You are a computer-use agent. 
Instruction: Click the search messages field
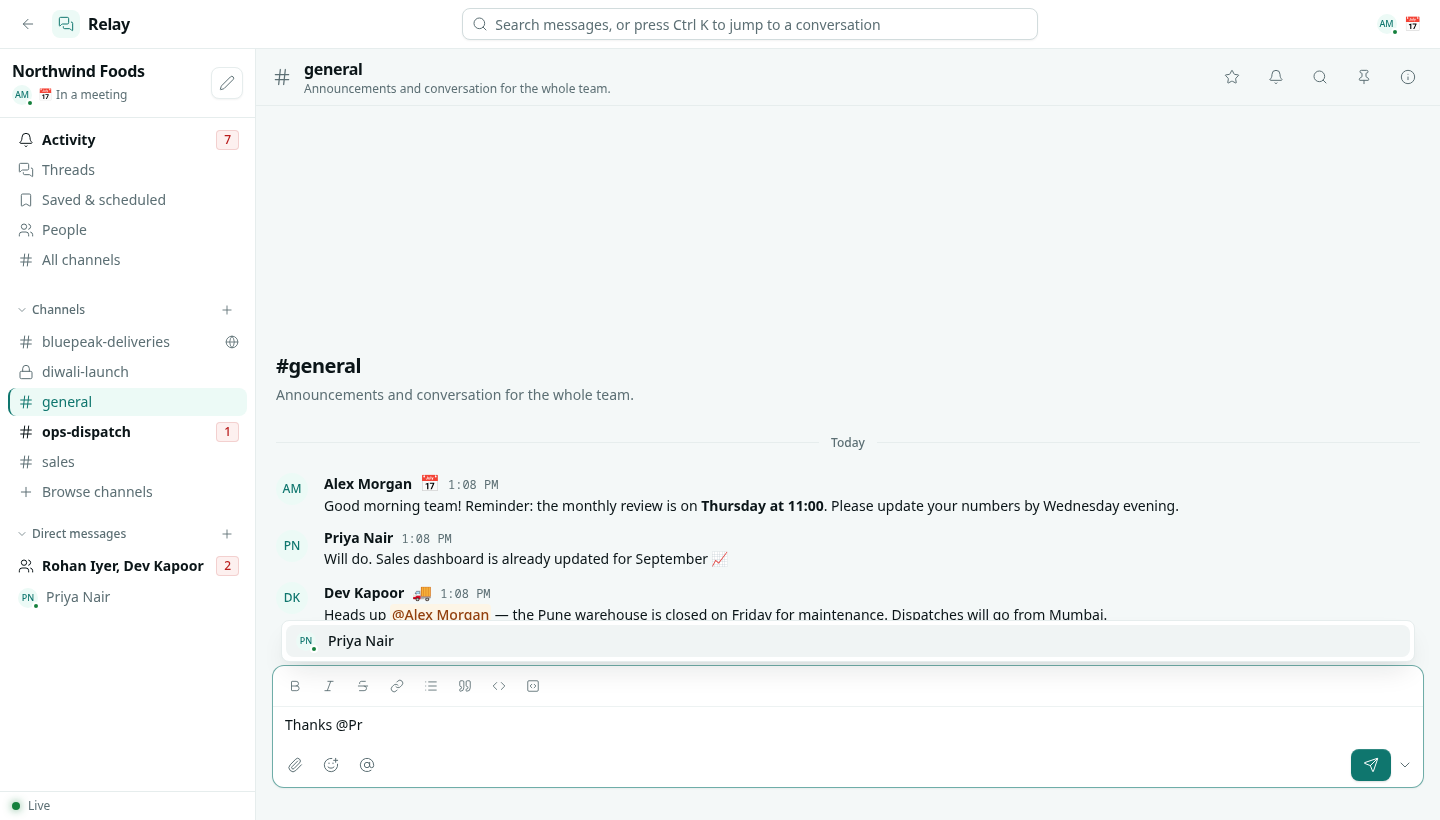tap(750, 24)
